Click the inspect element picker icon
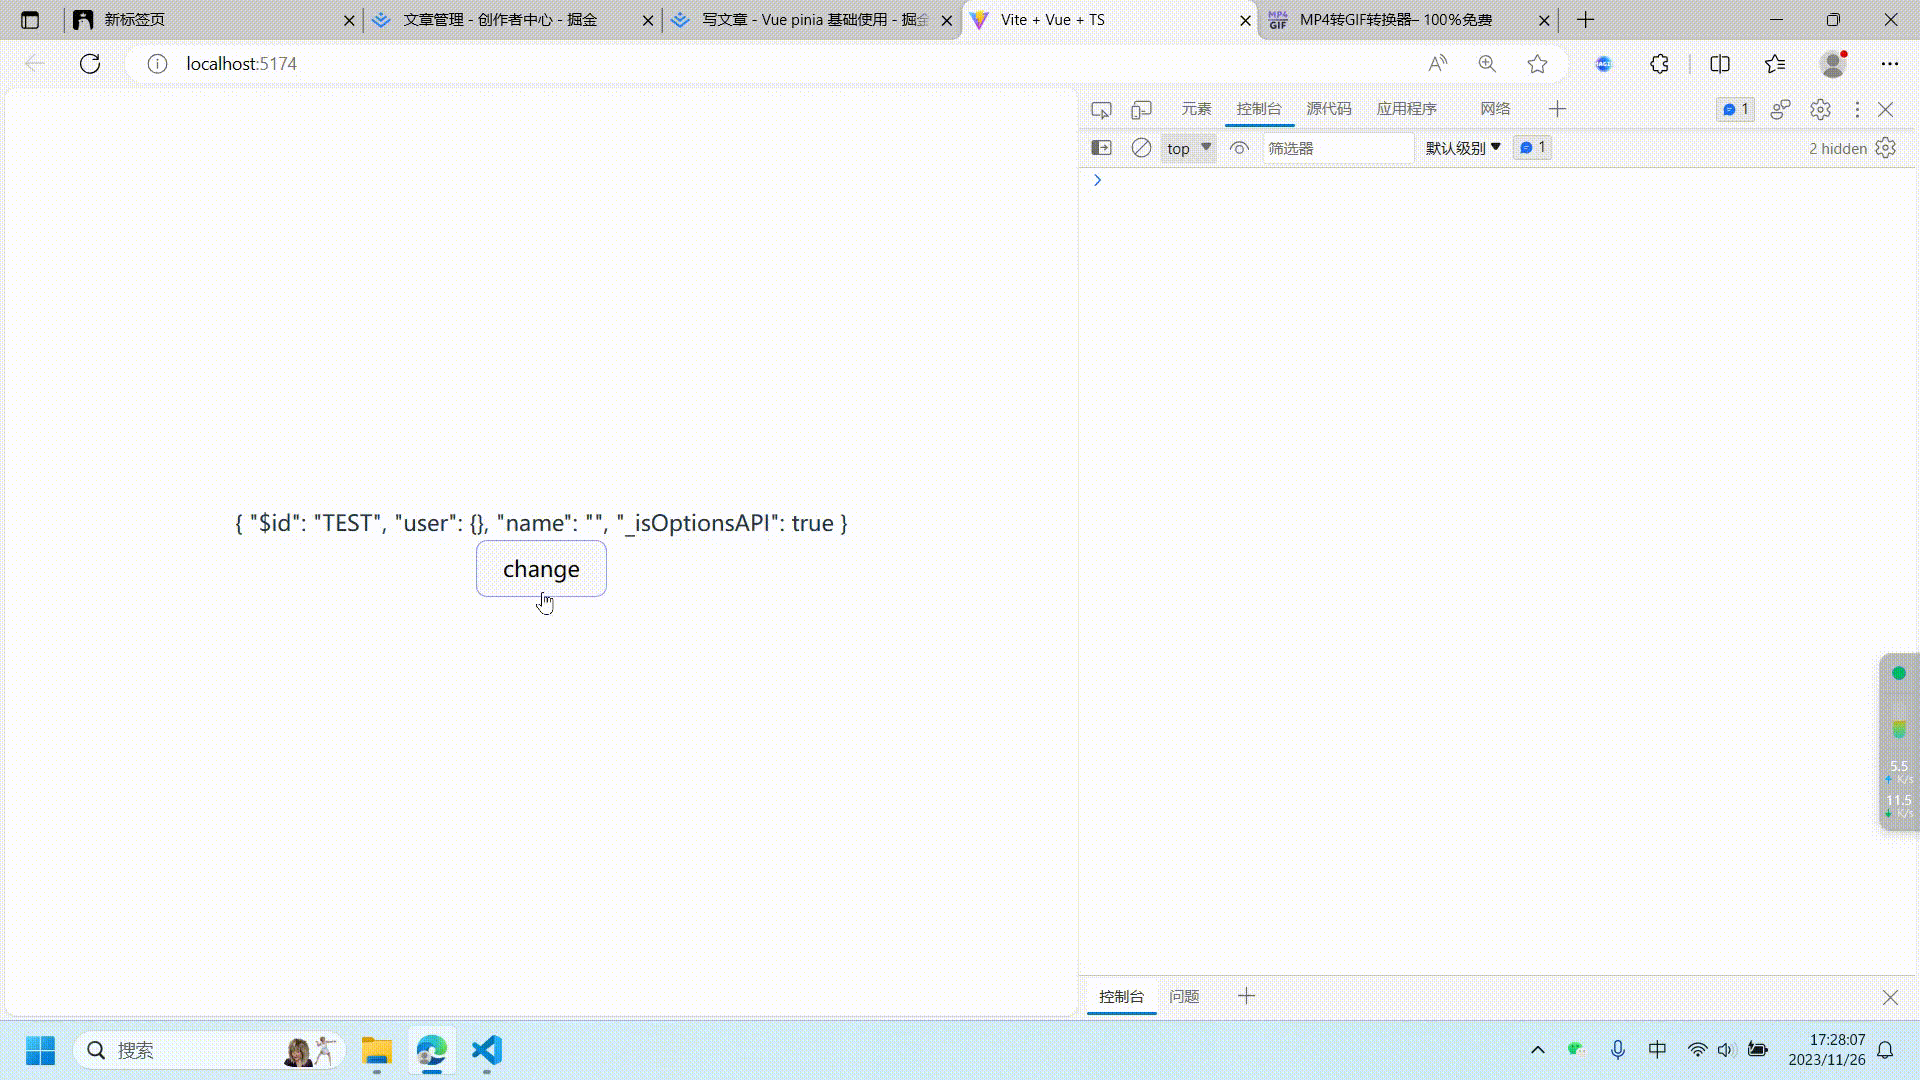This screenshot has height=1080, width=1920. (x=1101, y=109)
